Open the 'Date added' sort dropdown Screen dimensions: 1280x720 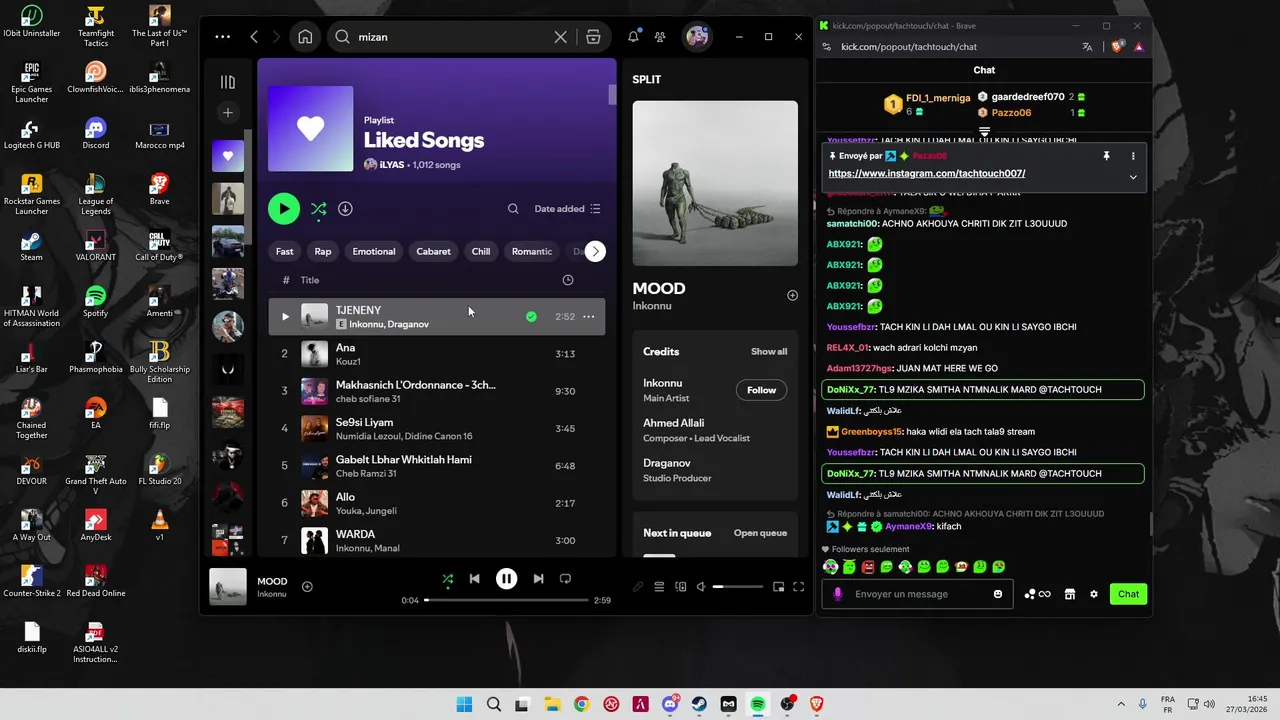567,209
